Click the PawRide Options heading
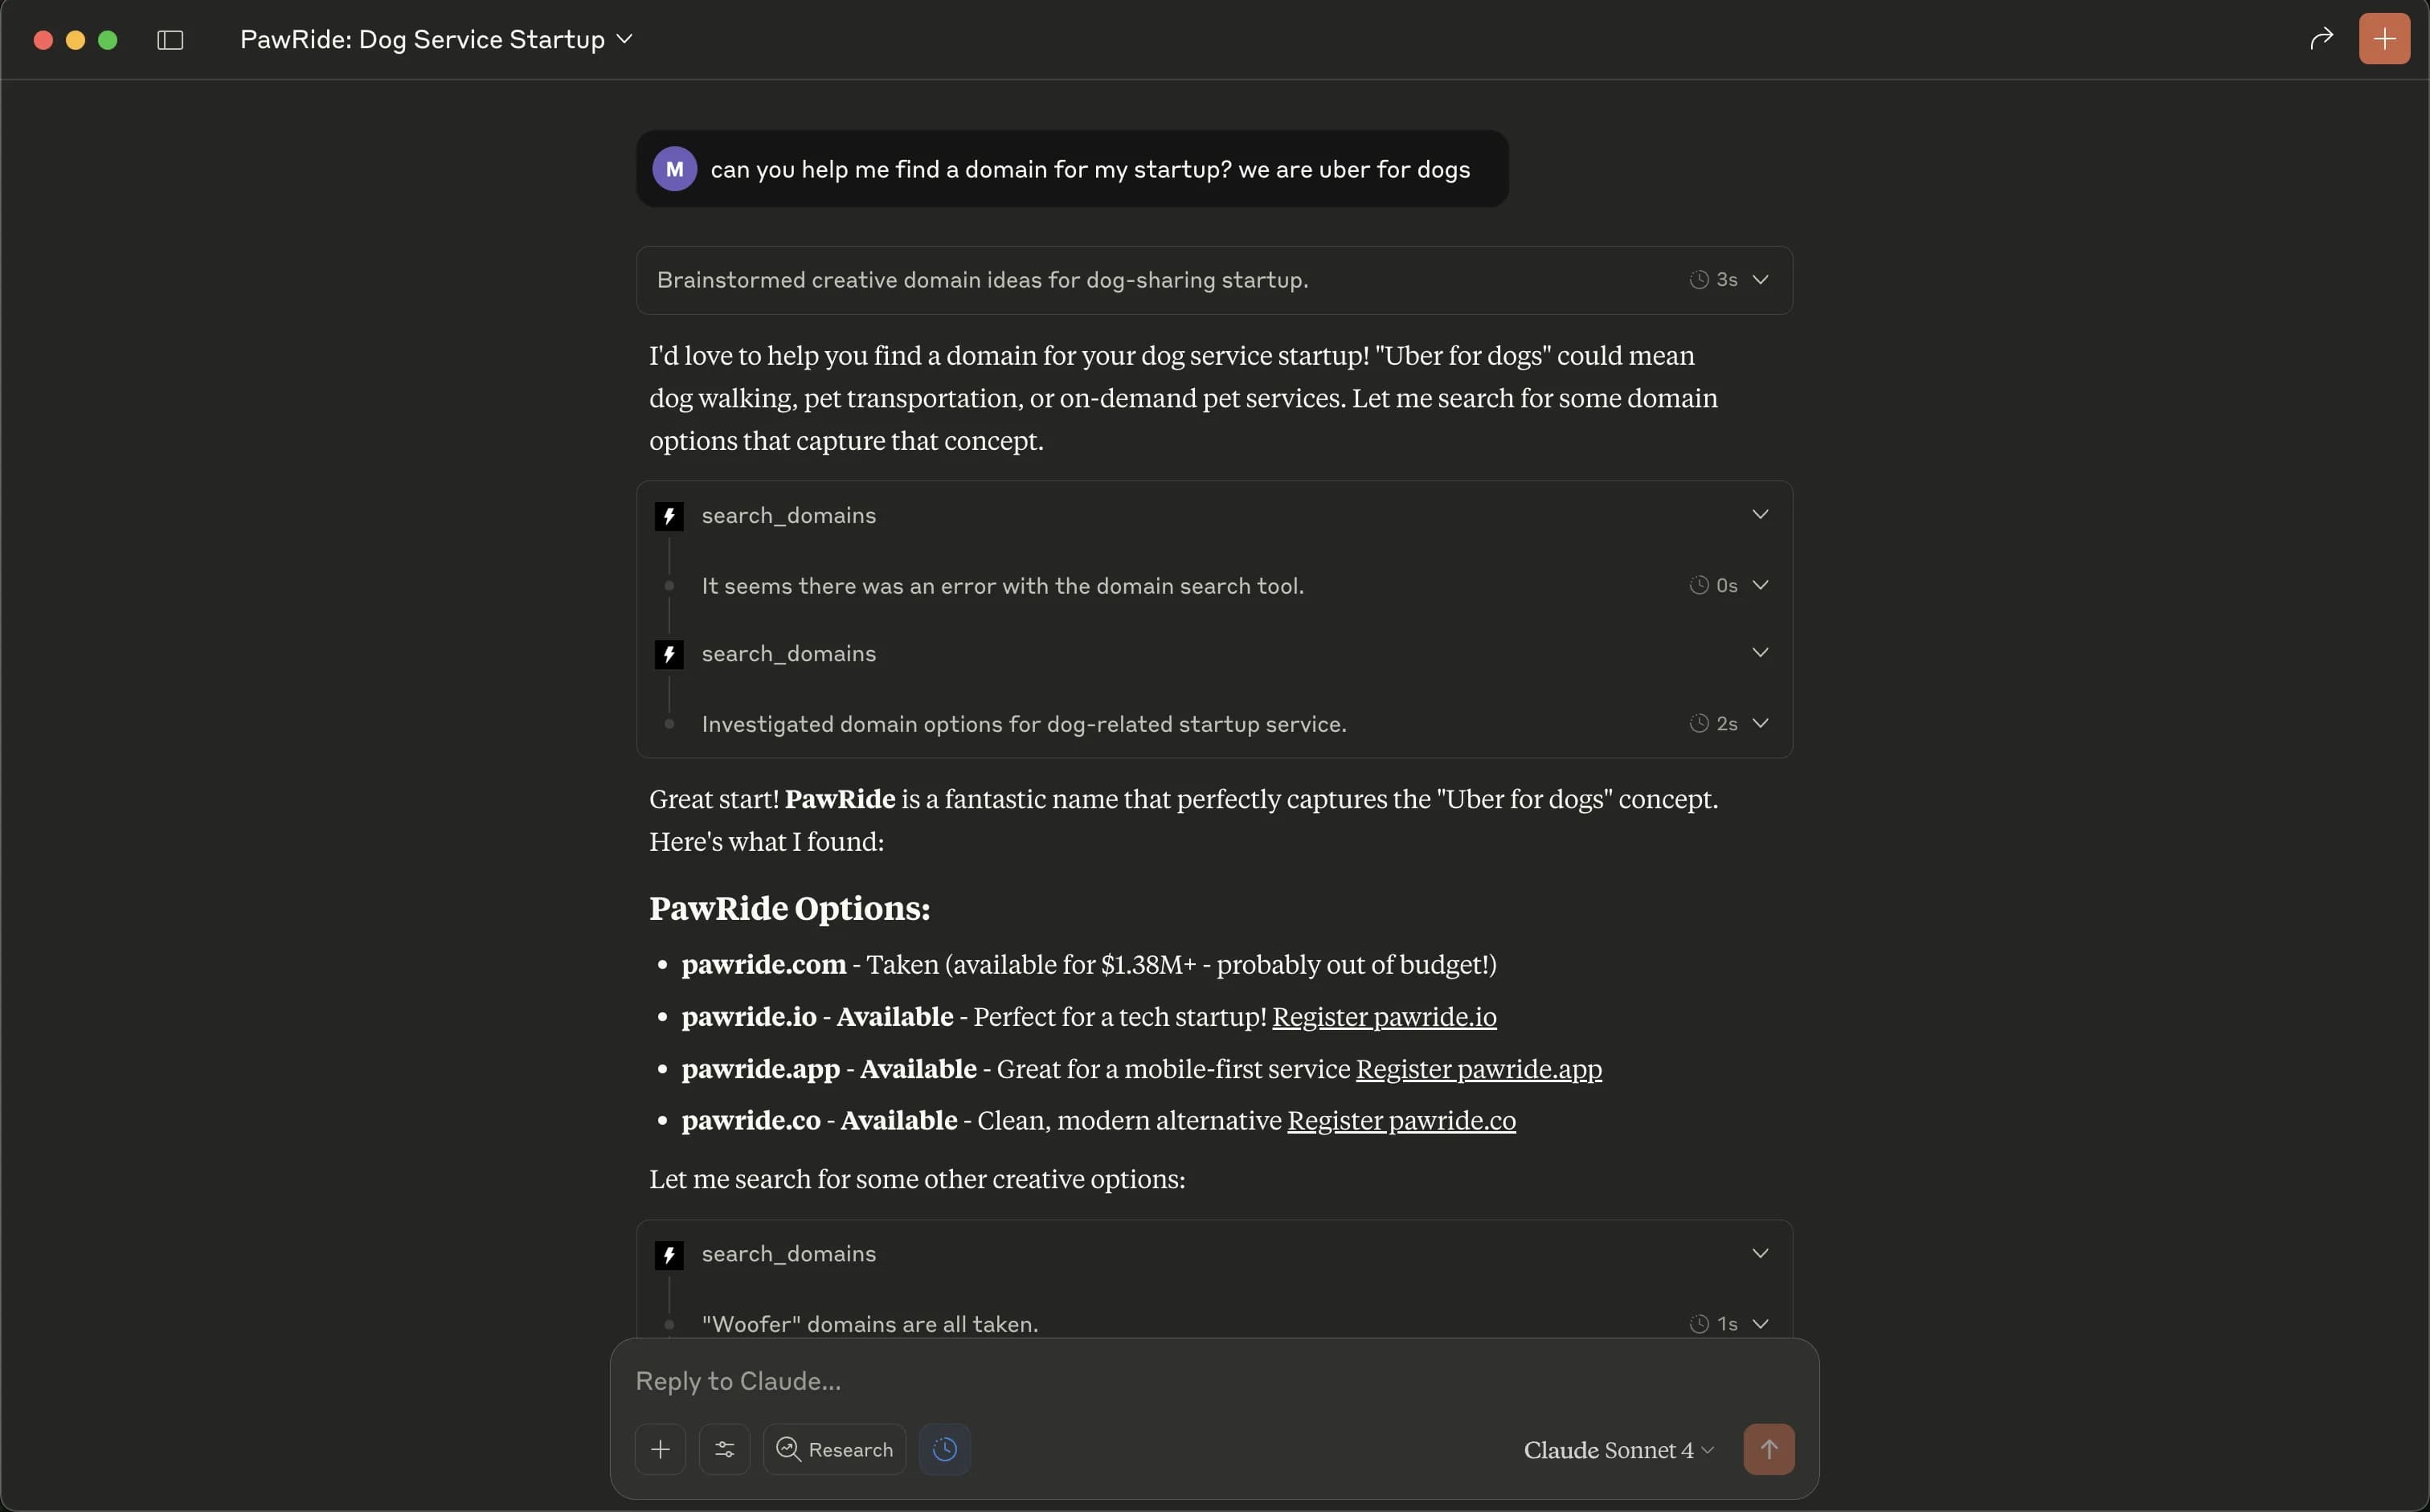 pyautogui.click(x=789, y=908)
